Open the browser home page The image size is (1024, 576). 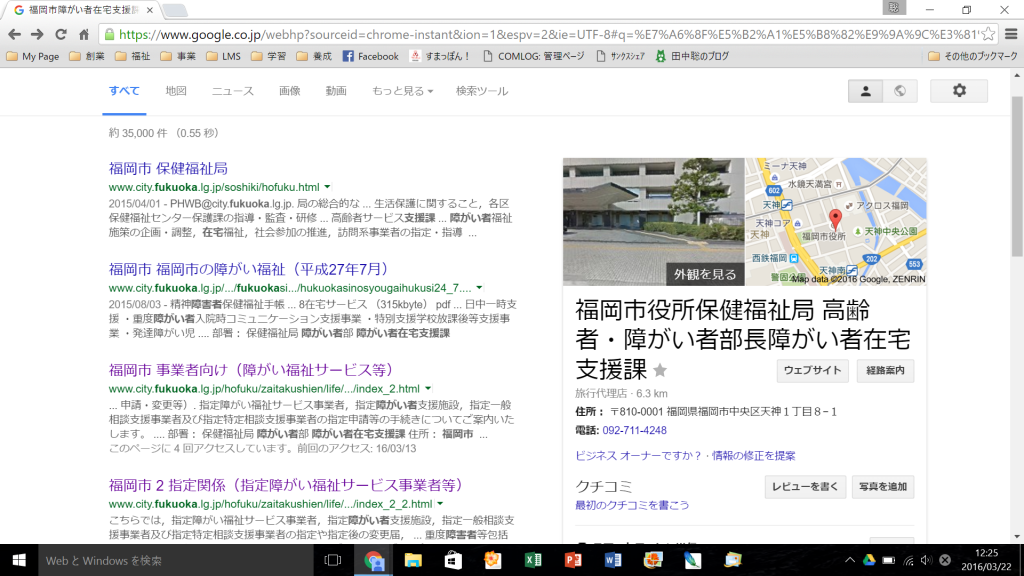click(x=84, y=35)
